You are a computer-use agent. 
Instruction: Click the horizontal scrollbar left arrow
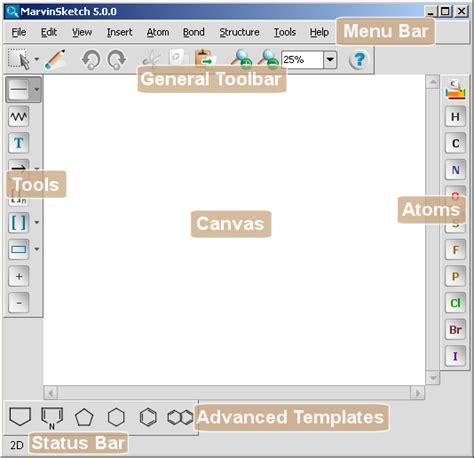click(50, 393)
